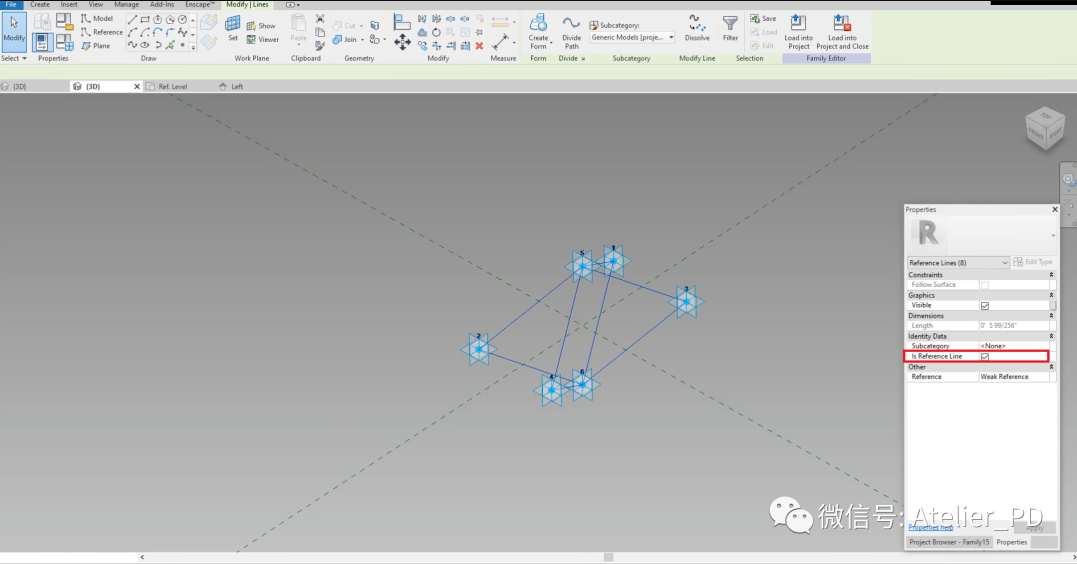Screen dimensions: 1077x564
Task: Choose the Model line option
Action: [x=97, y=19]
